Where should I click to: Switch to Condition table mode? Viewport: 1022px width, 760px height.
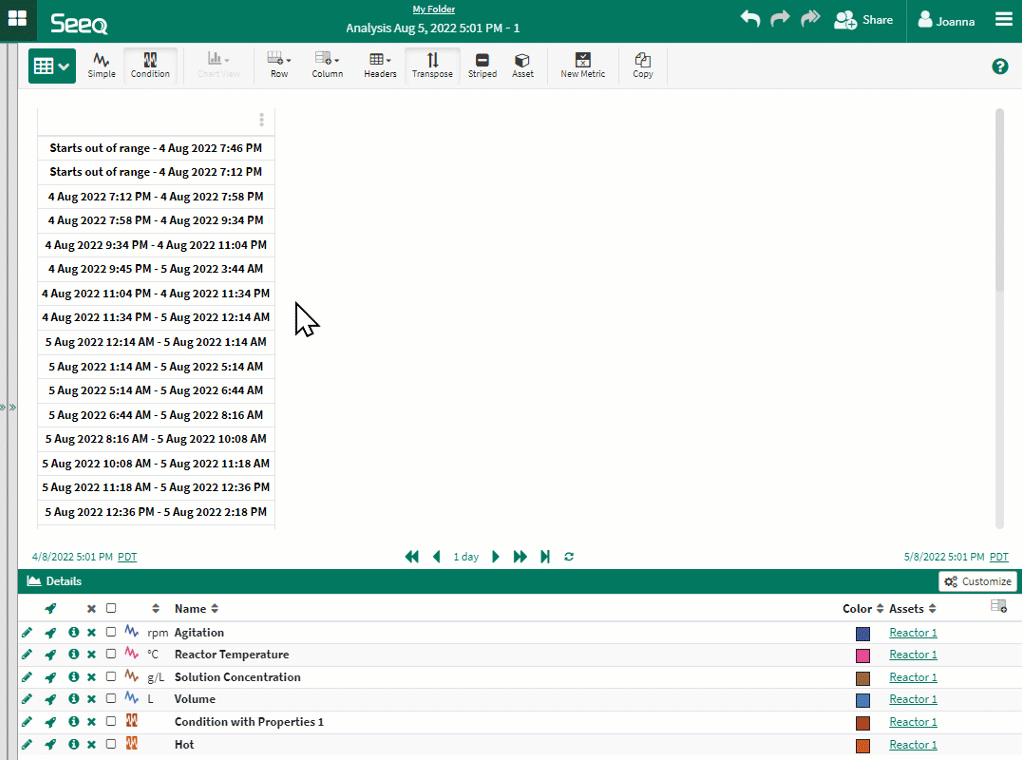click(x=150, y=65)
